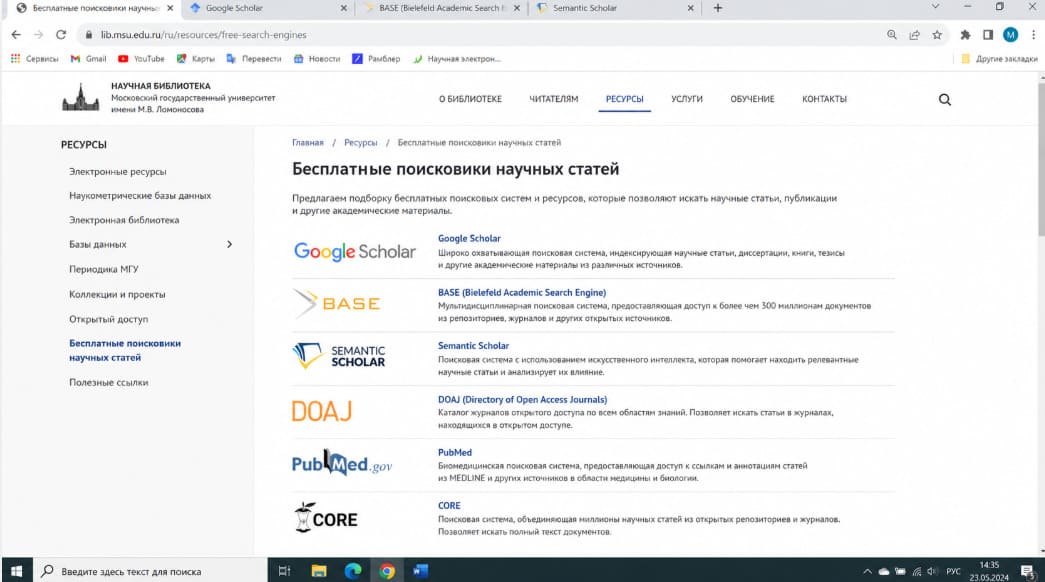Show hidden system tray icons
Image resolution: width=1045 pixels, height=582 pixels.
tap(867, 571)
